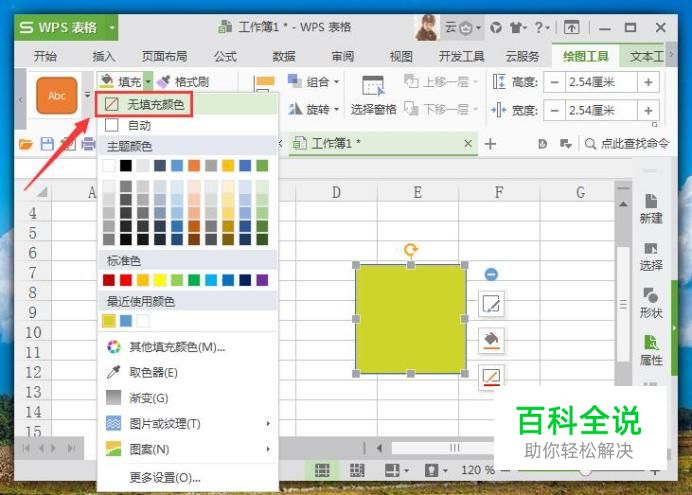Screen dimensions: 692x495
Task: Pick the purple standard color swatch
Action: pyautogui.click(x=262, y=280)
